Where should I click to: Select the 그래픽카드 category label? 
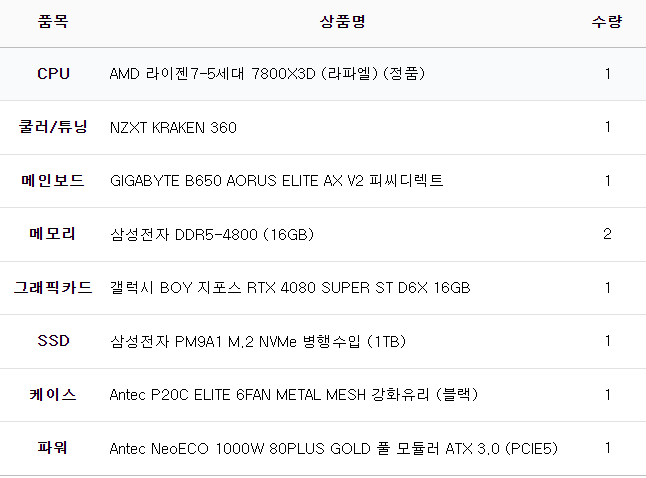(53, 288)
